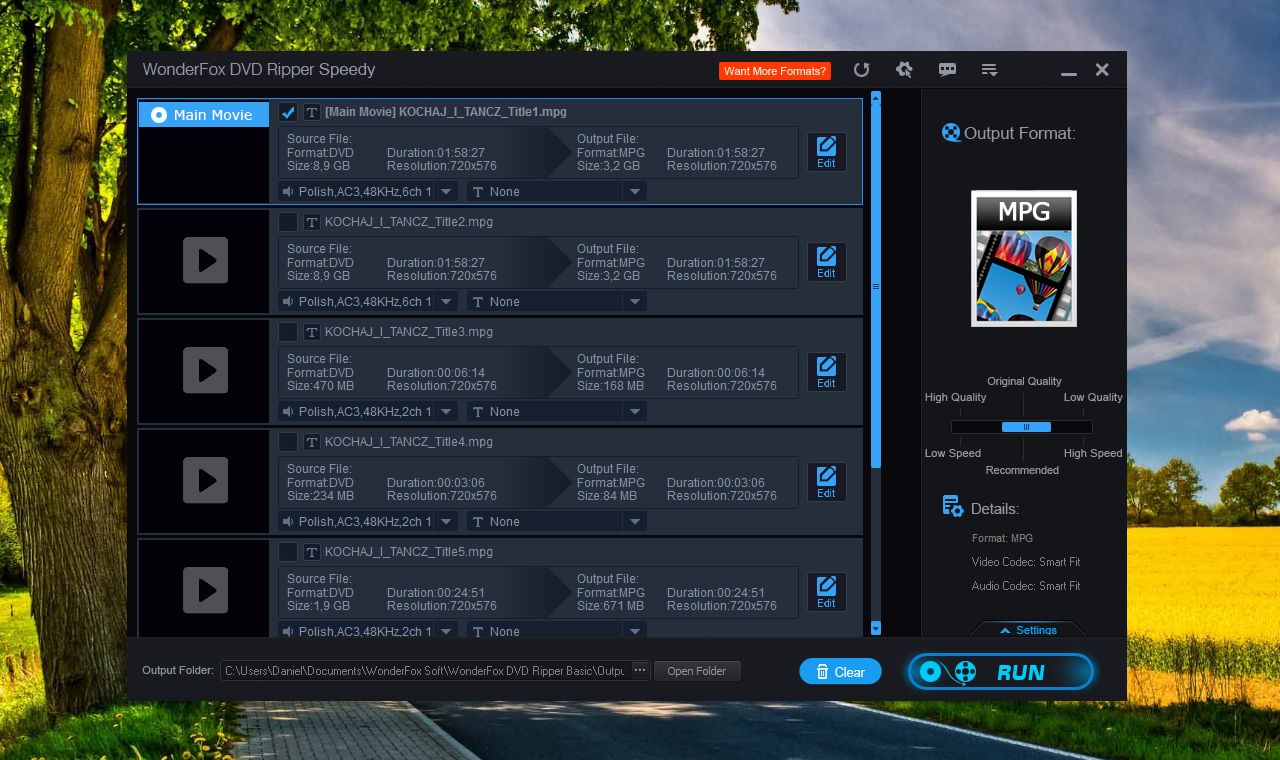The height and width of the screenshot is (760, 1280).
Task: Click the MPG output format icon
Action: 1024,258
